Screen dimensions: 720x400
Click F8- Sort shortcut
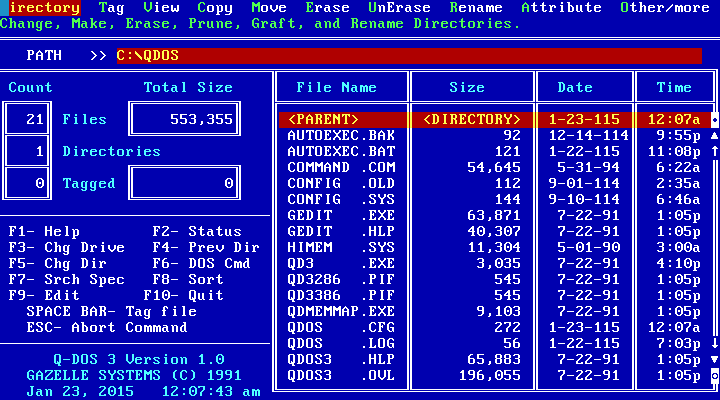pyautogui.click(x=188, y=280)
